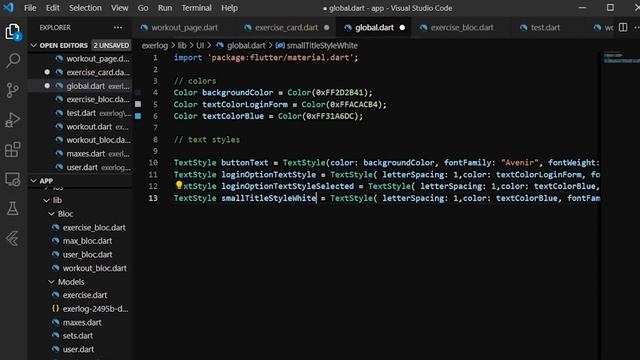Open the Extensions view icon
The height and width of the screenshot is (360, 640).
[13, 149]
